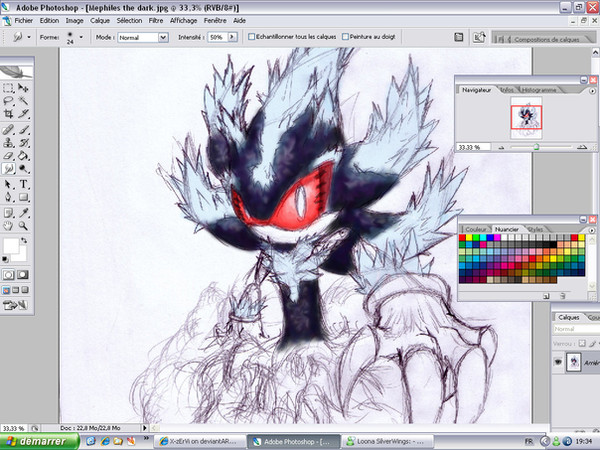Image resolution: width=600 pixels, height=450 pixels.
Task: Select the Lasso tool
Action: [x=8, y=101]
